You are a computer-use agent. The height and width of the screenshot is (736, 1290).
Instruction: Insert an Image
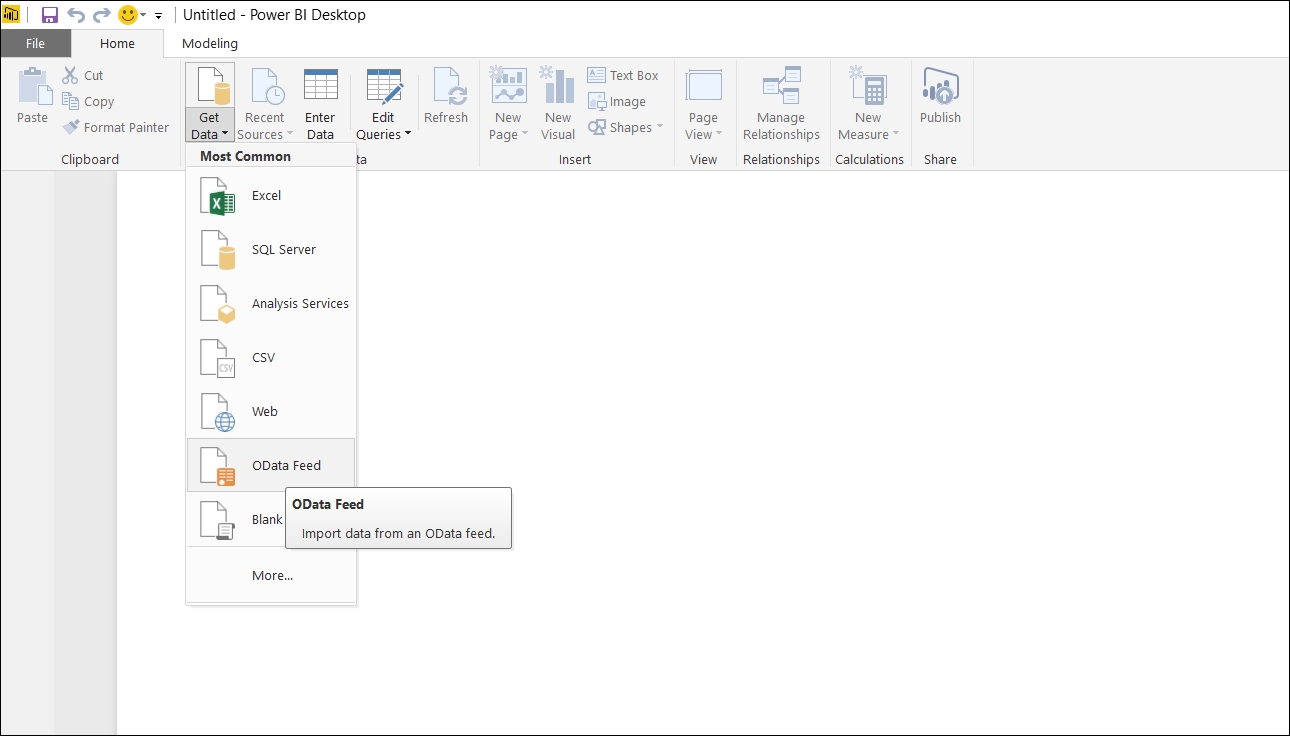pos(617,101)
